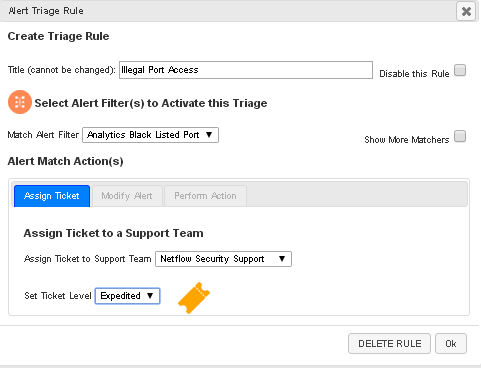Enable the Show More Matchers checkbox
Image resolution: width=481 pixels, height=368 pixels.
point(460,136)
